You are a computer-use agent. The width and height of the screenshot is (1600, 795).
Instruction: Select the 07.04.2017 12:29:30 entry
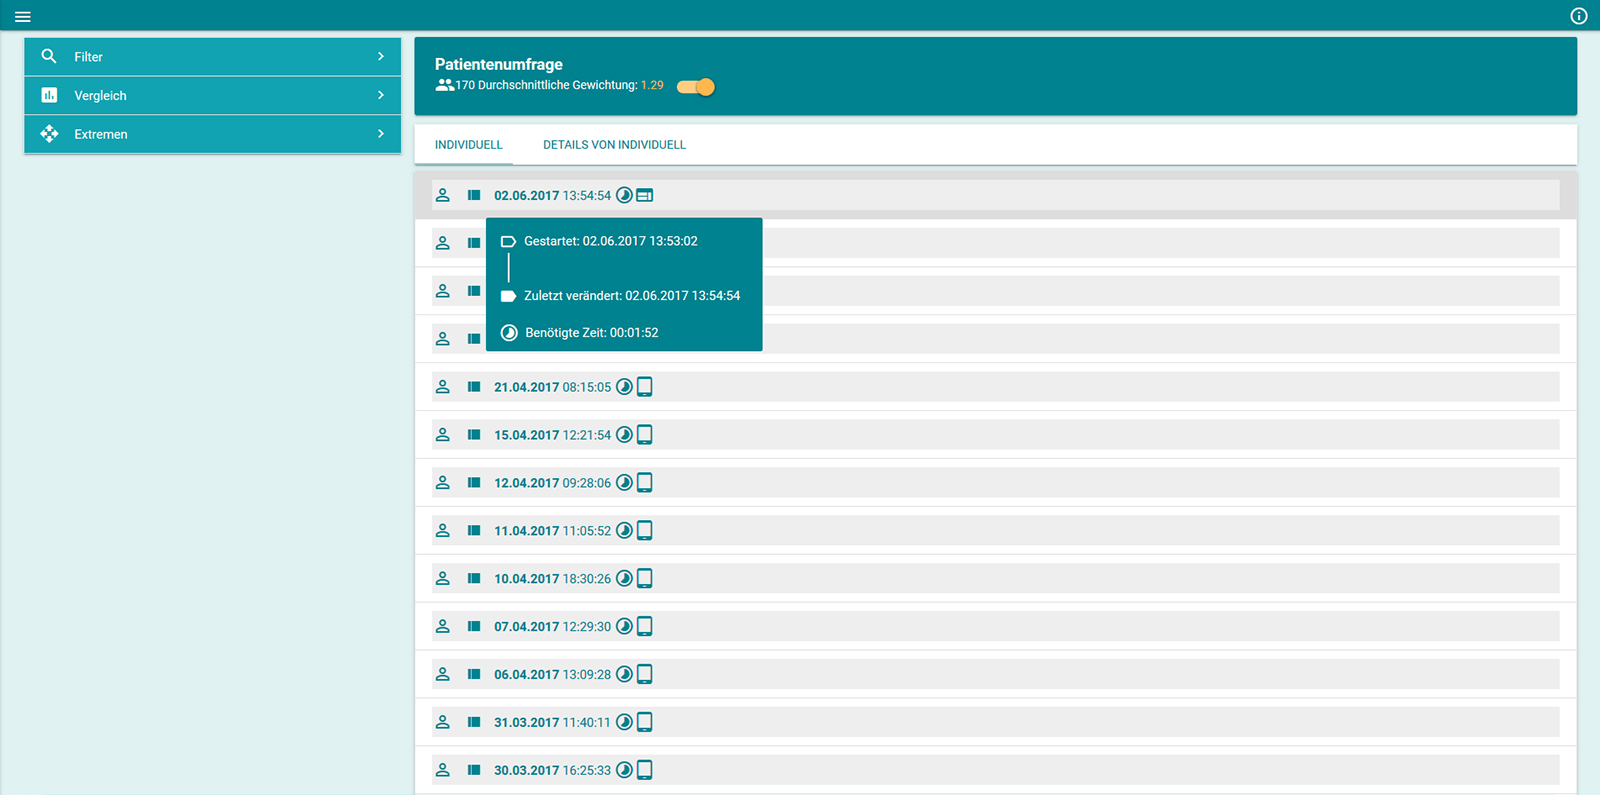point(995,627)
